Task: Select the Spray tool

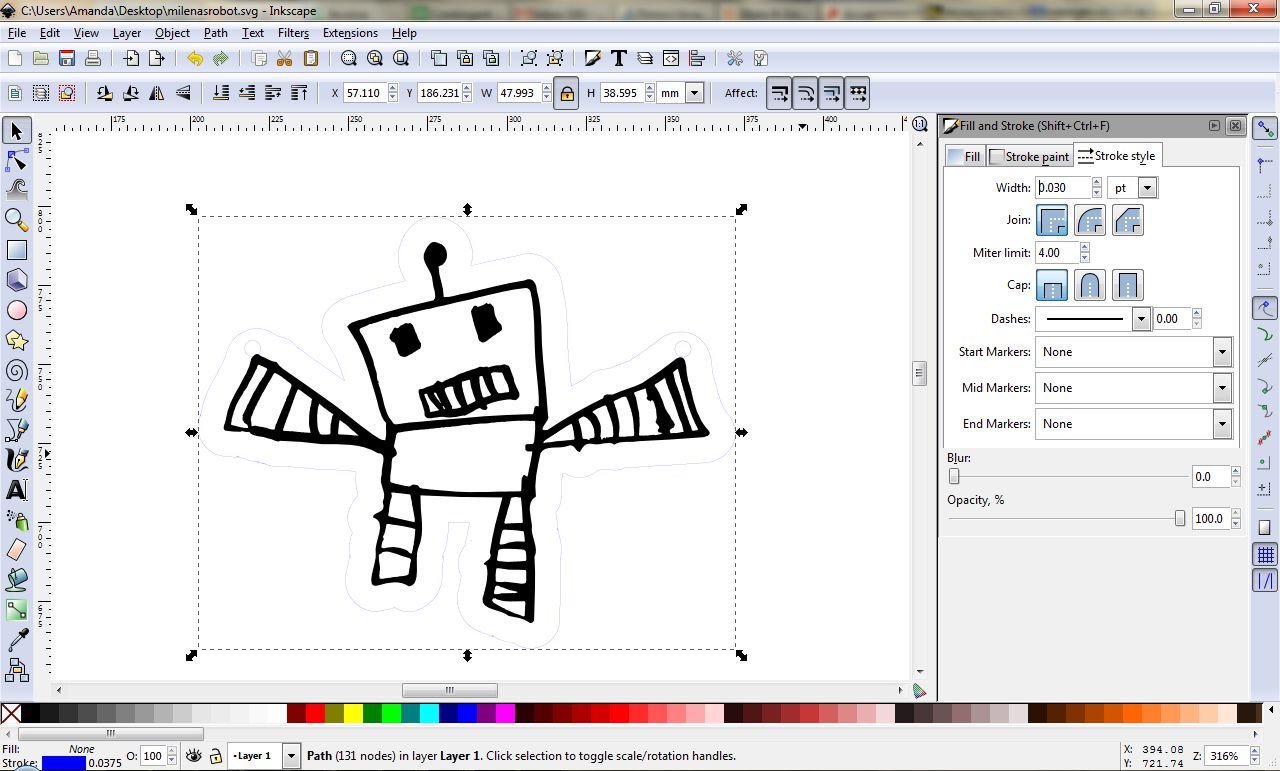Action: click(16, 520)
